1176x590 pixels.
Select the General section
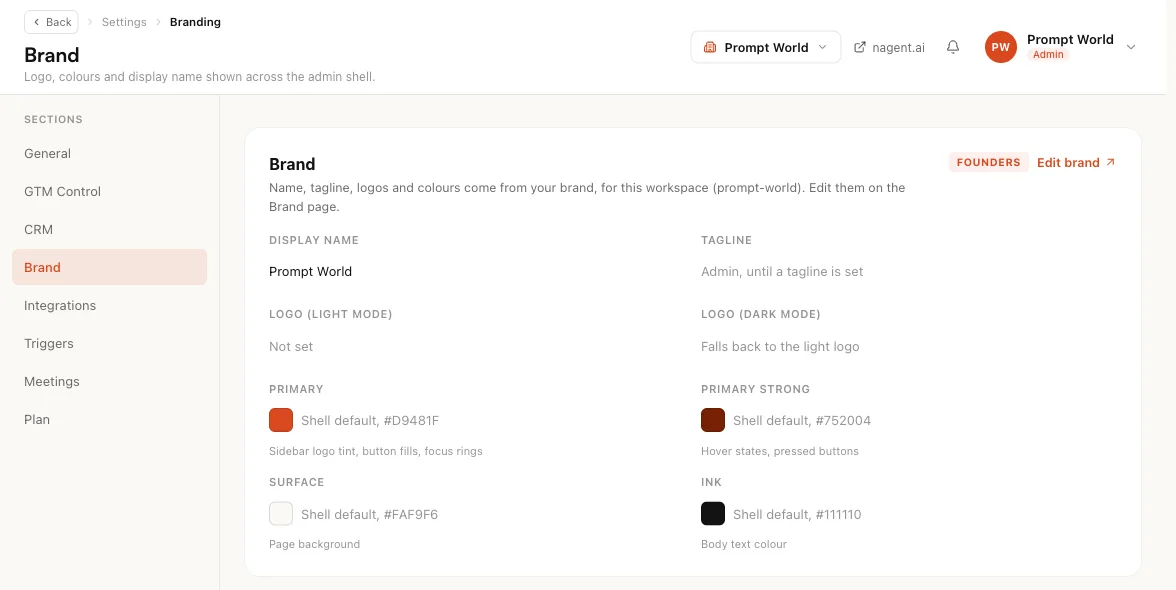coord(110,153)
